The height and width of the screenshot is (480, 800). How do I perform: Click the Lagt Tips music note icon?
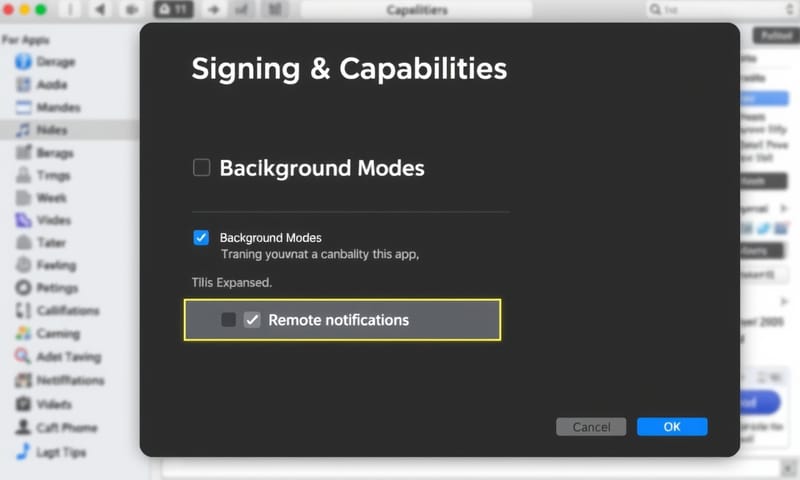coord(23,451)
